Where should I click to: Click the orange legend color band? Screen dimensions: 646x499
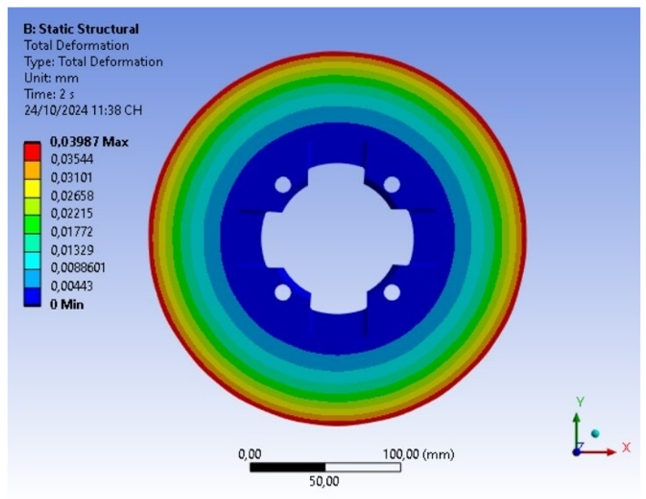(32, 170)
